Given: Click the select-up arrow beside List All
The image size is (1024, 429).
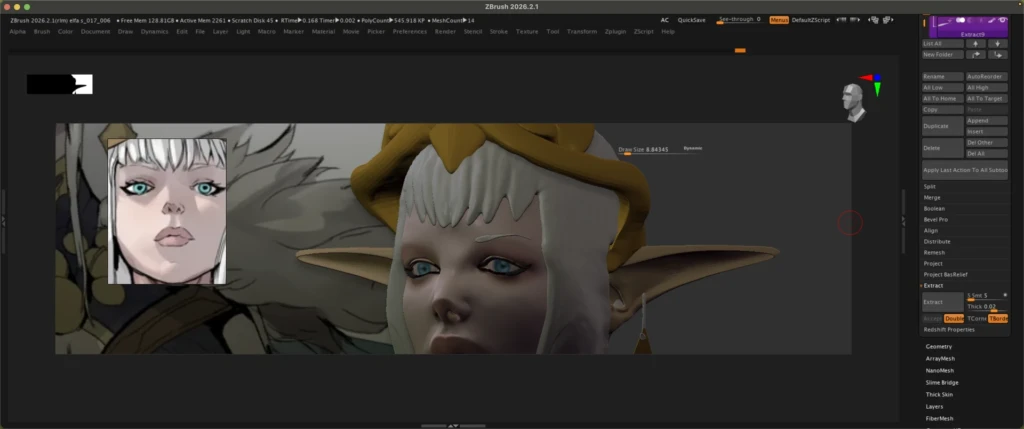Looking at the screenshot, I should [x=976, y=44].
